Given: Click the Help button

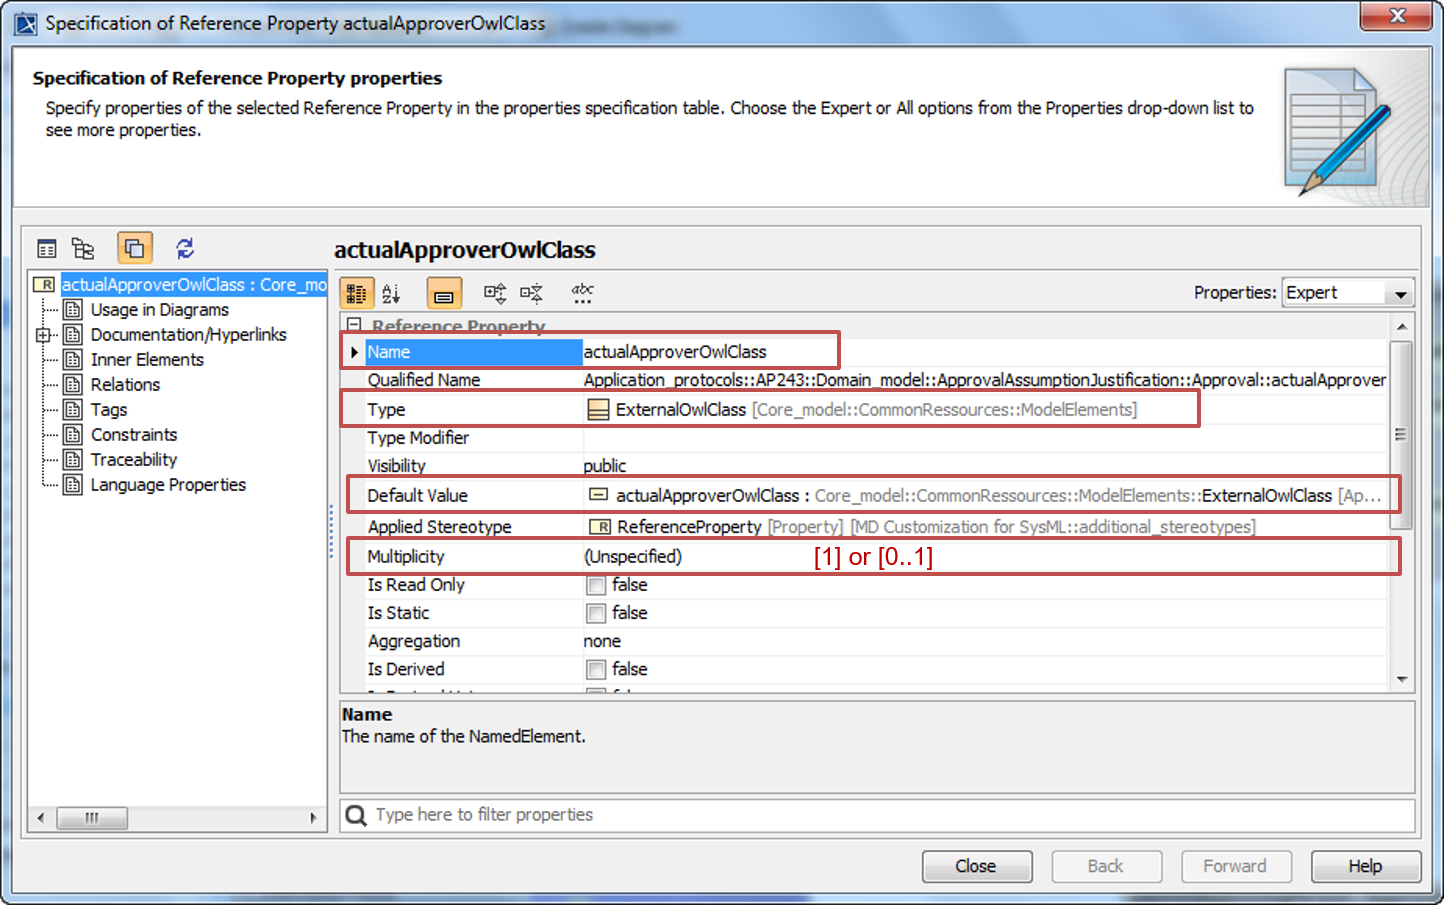Looking at the screenshot, I should [1365, 866].
